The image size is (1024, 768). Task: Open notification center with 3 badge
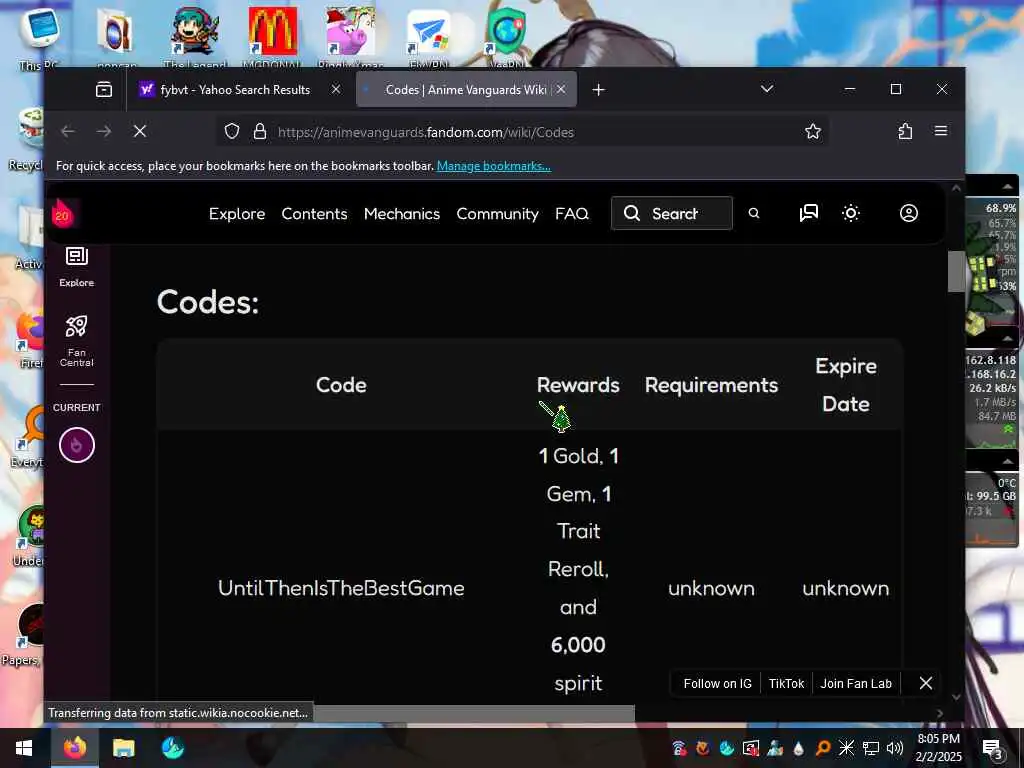[993, 749]
